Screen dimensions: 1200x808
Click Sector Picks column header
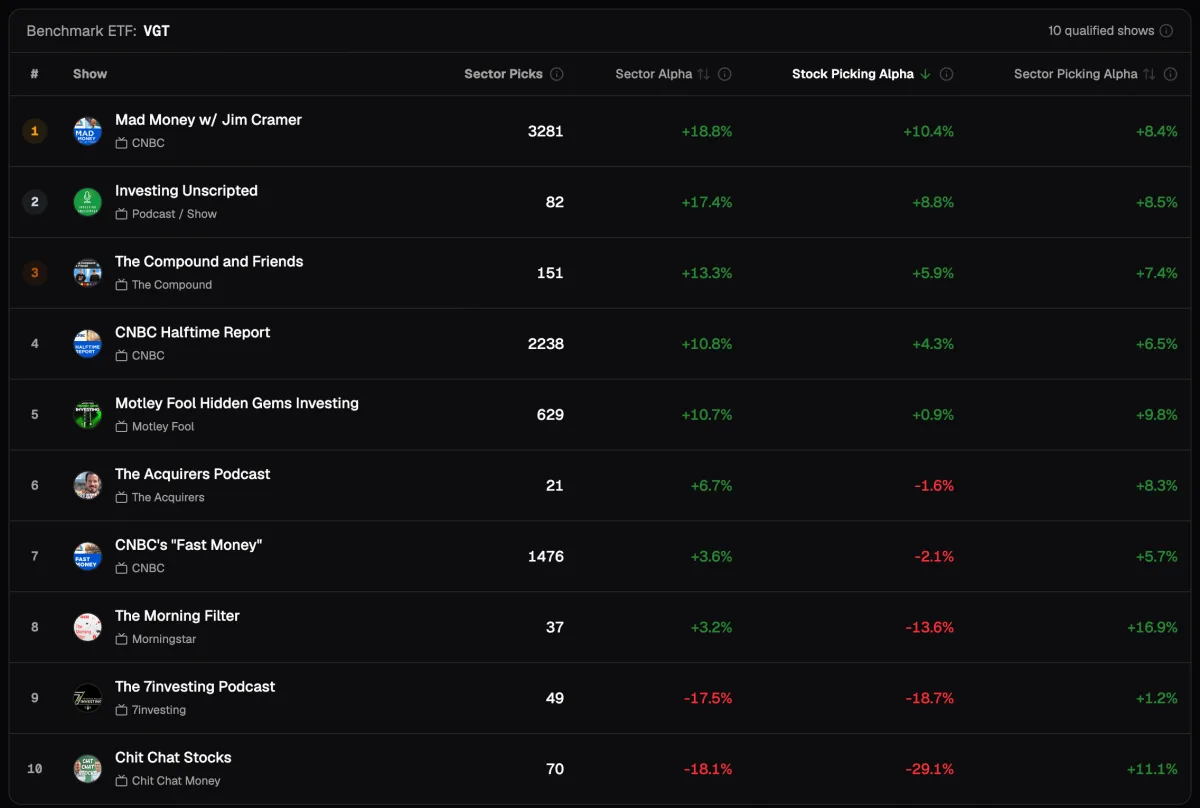[x=503, y=74]
